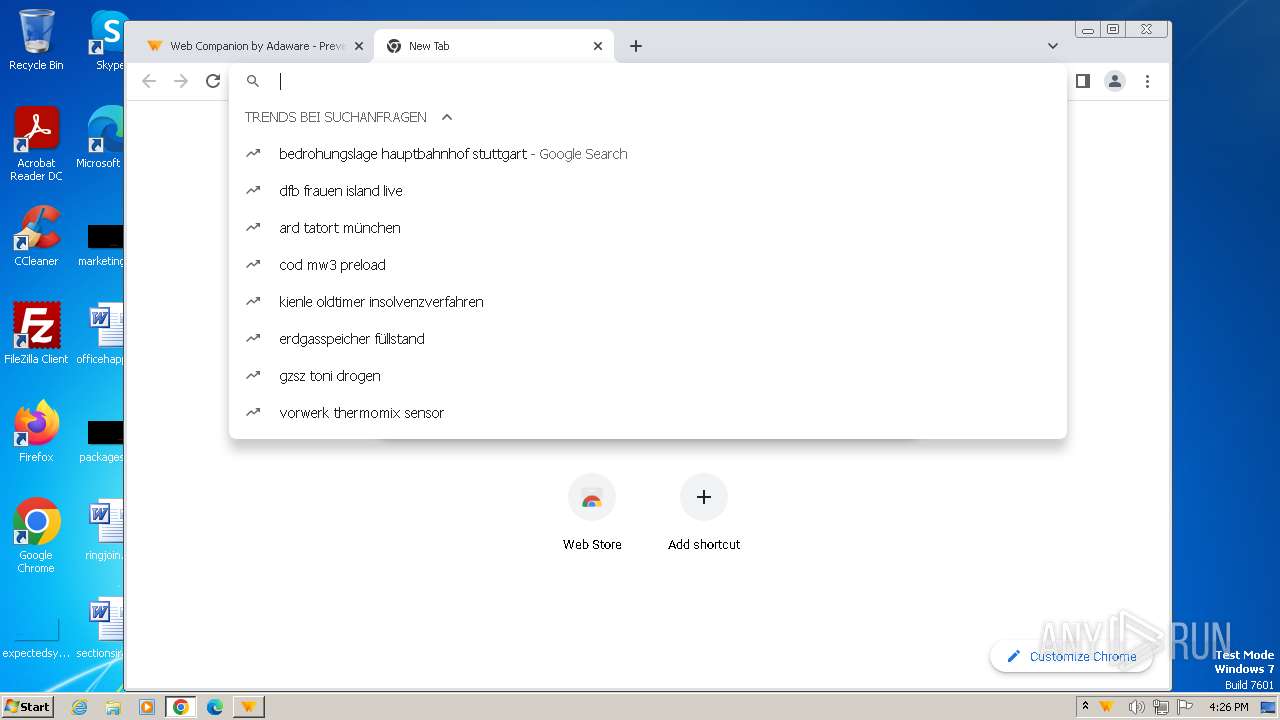Open the Chrome profile avatar menu
This screenshot has height=720, width=1280.
pos(1115,81)
